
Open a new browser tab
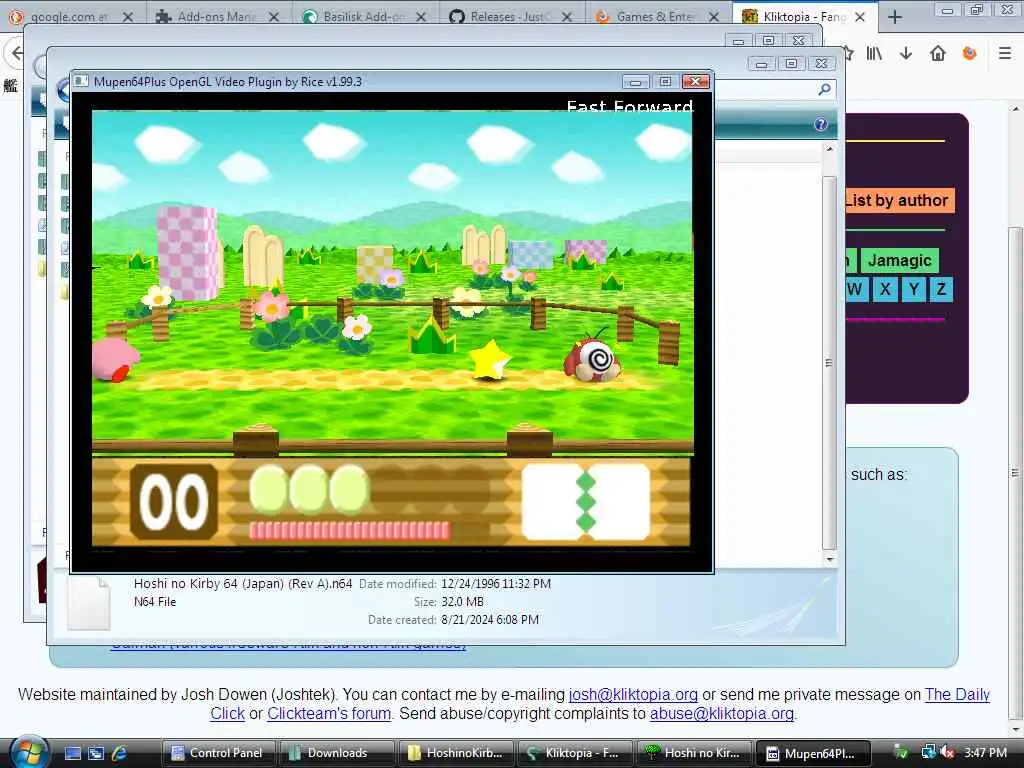click(895, 17)
